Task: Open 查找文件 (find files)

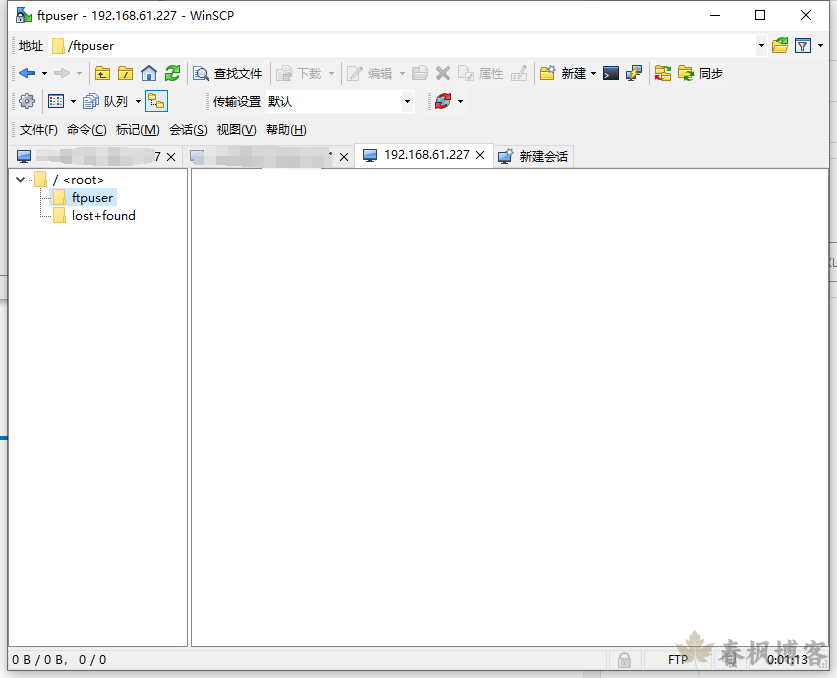Action: click(x=228, y=74)
